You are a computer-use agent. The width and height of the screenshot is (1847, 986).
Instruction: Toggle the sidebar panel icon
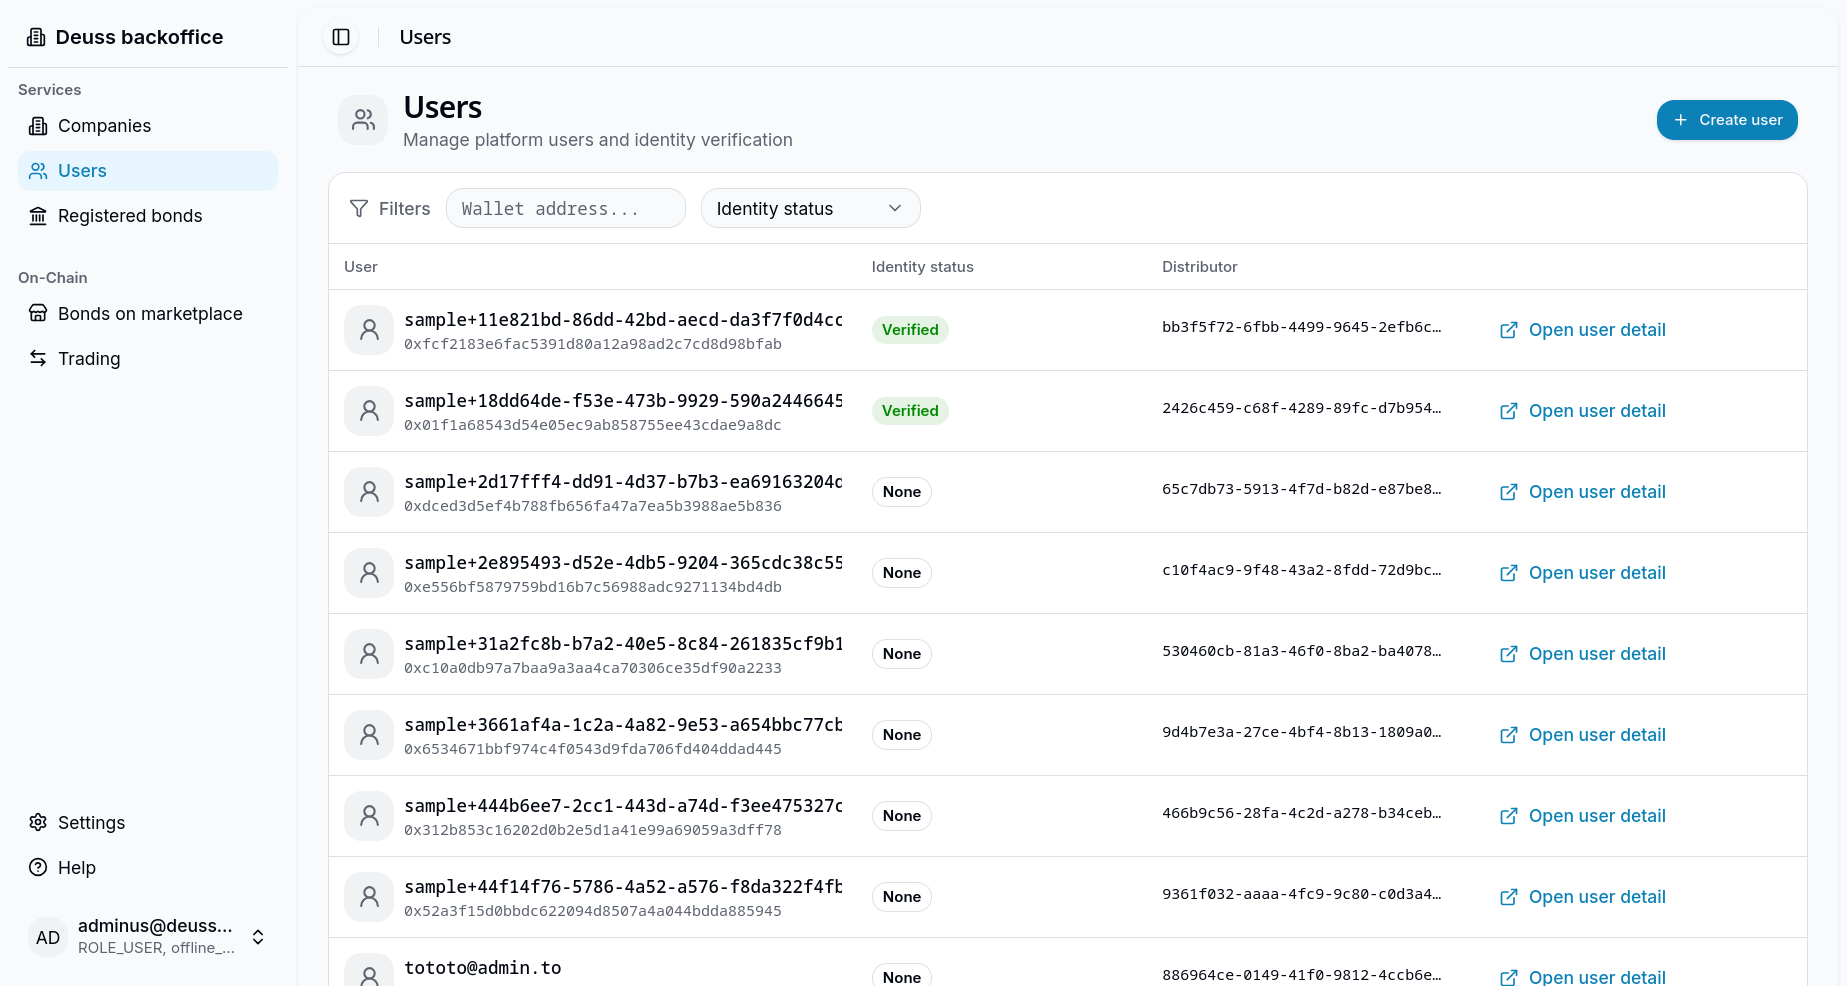tap(341, 37)
